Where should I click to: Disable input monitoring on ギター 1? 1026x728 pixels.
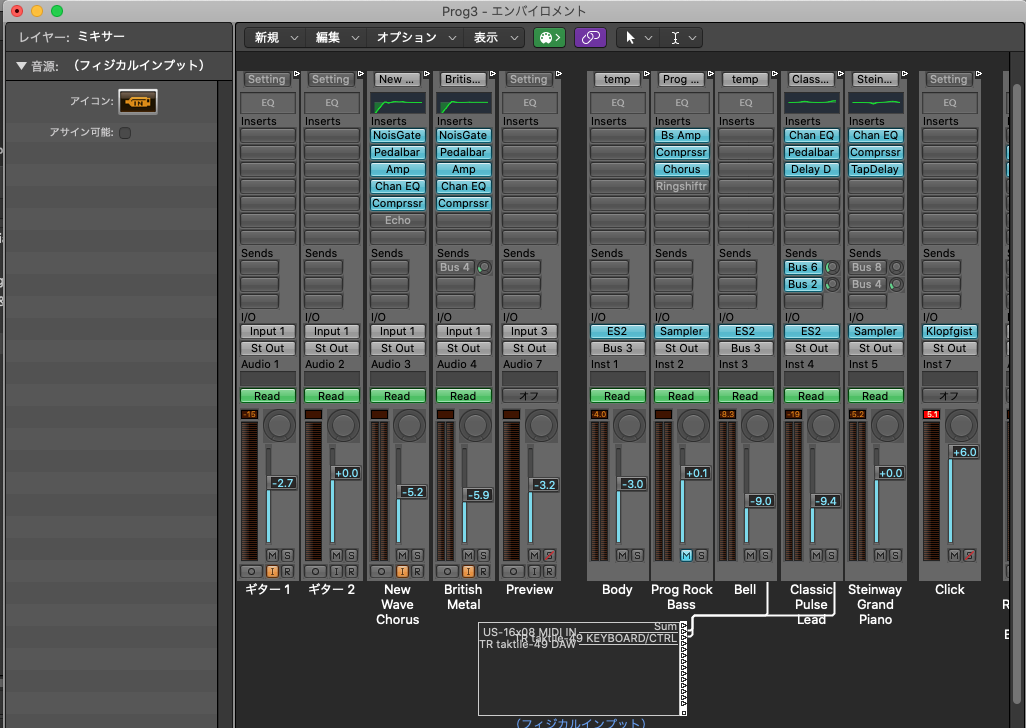click(x=272, y=571)
